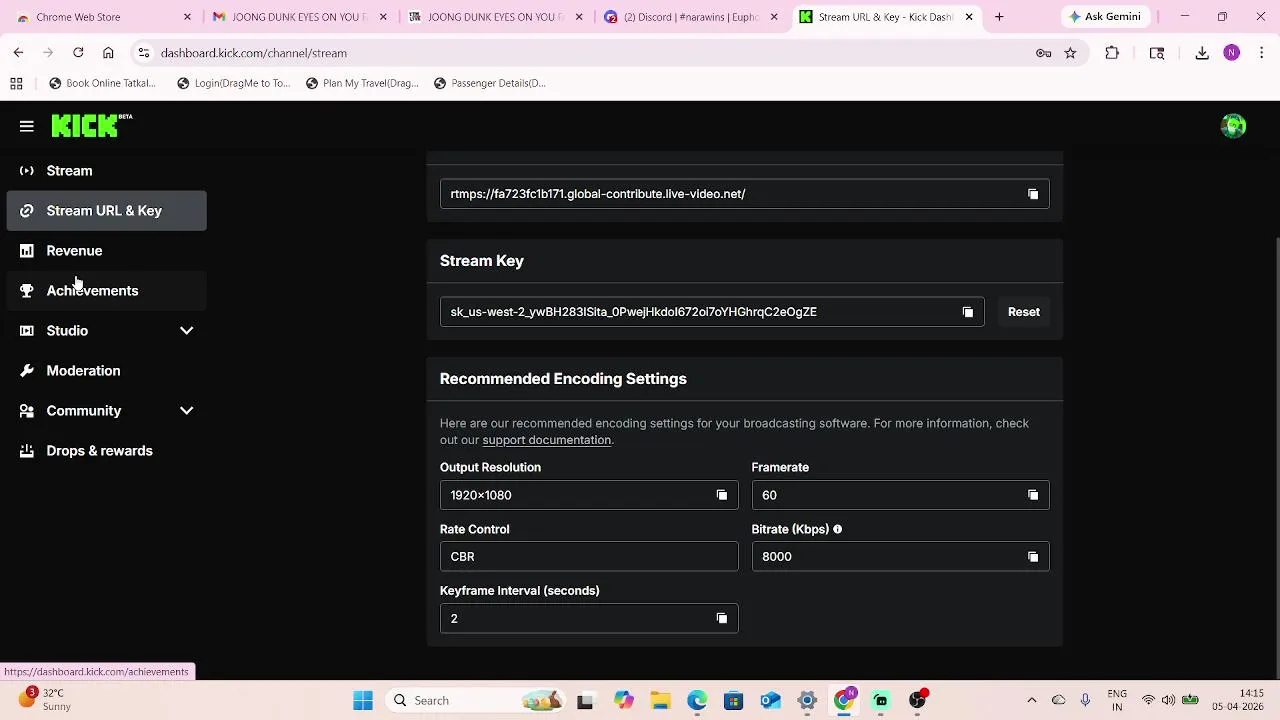Copy the framerate value 60
This screenshot has width=1280, height=720.
[1033, 495]
